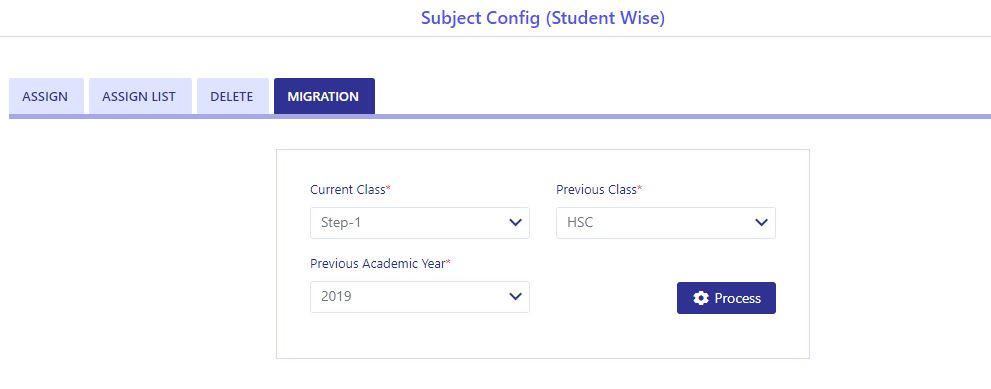Image resolution: width=991 pixels, height=389 pixels.
Task: Select the MIGRATION tab
Action: (x=324, y=97)
